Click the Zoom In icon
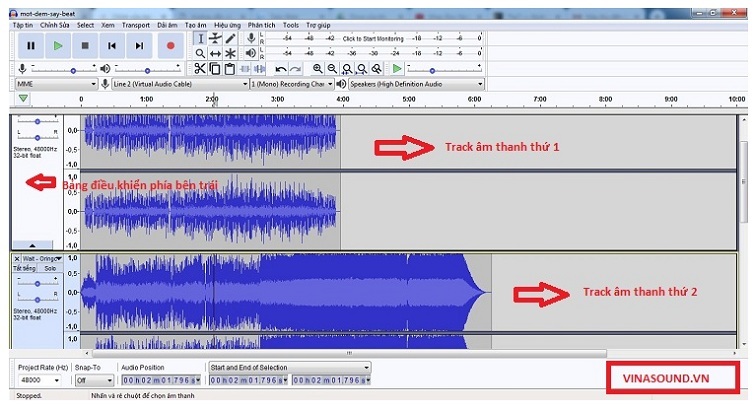The height and width of the screenshot is (411, 755). 317,69
